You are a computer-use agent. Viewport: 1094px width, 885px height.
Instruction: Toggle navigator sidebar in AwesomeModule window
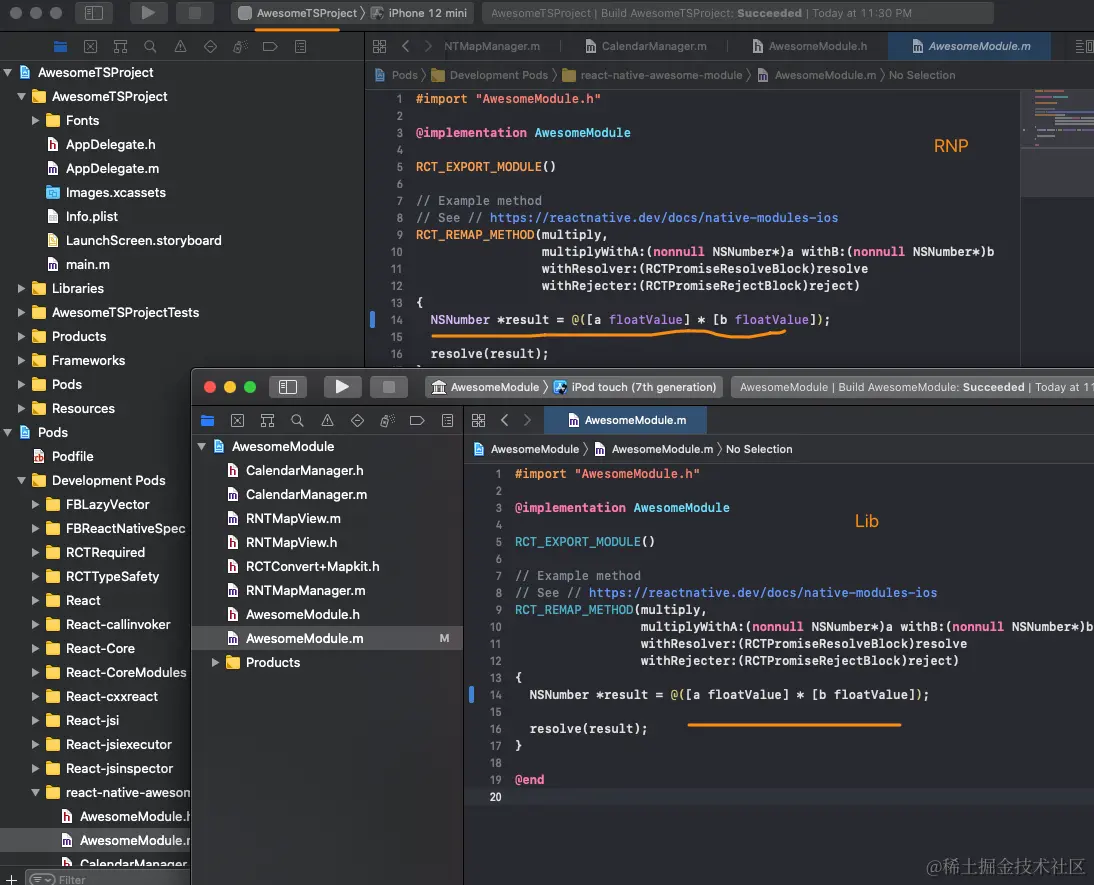pyautogui.click(x=288, y=387)
